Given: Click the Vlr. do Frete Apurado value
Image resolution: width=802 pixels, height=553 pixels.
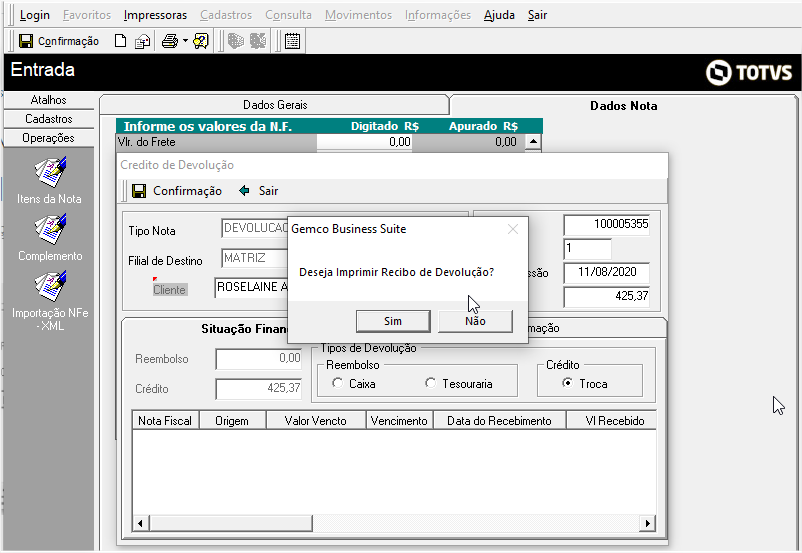Looking at the screenshot, I should pos(505,142).
